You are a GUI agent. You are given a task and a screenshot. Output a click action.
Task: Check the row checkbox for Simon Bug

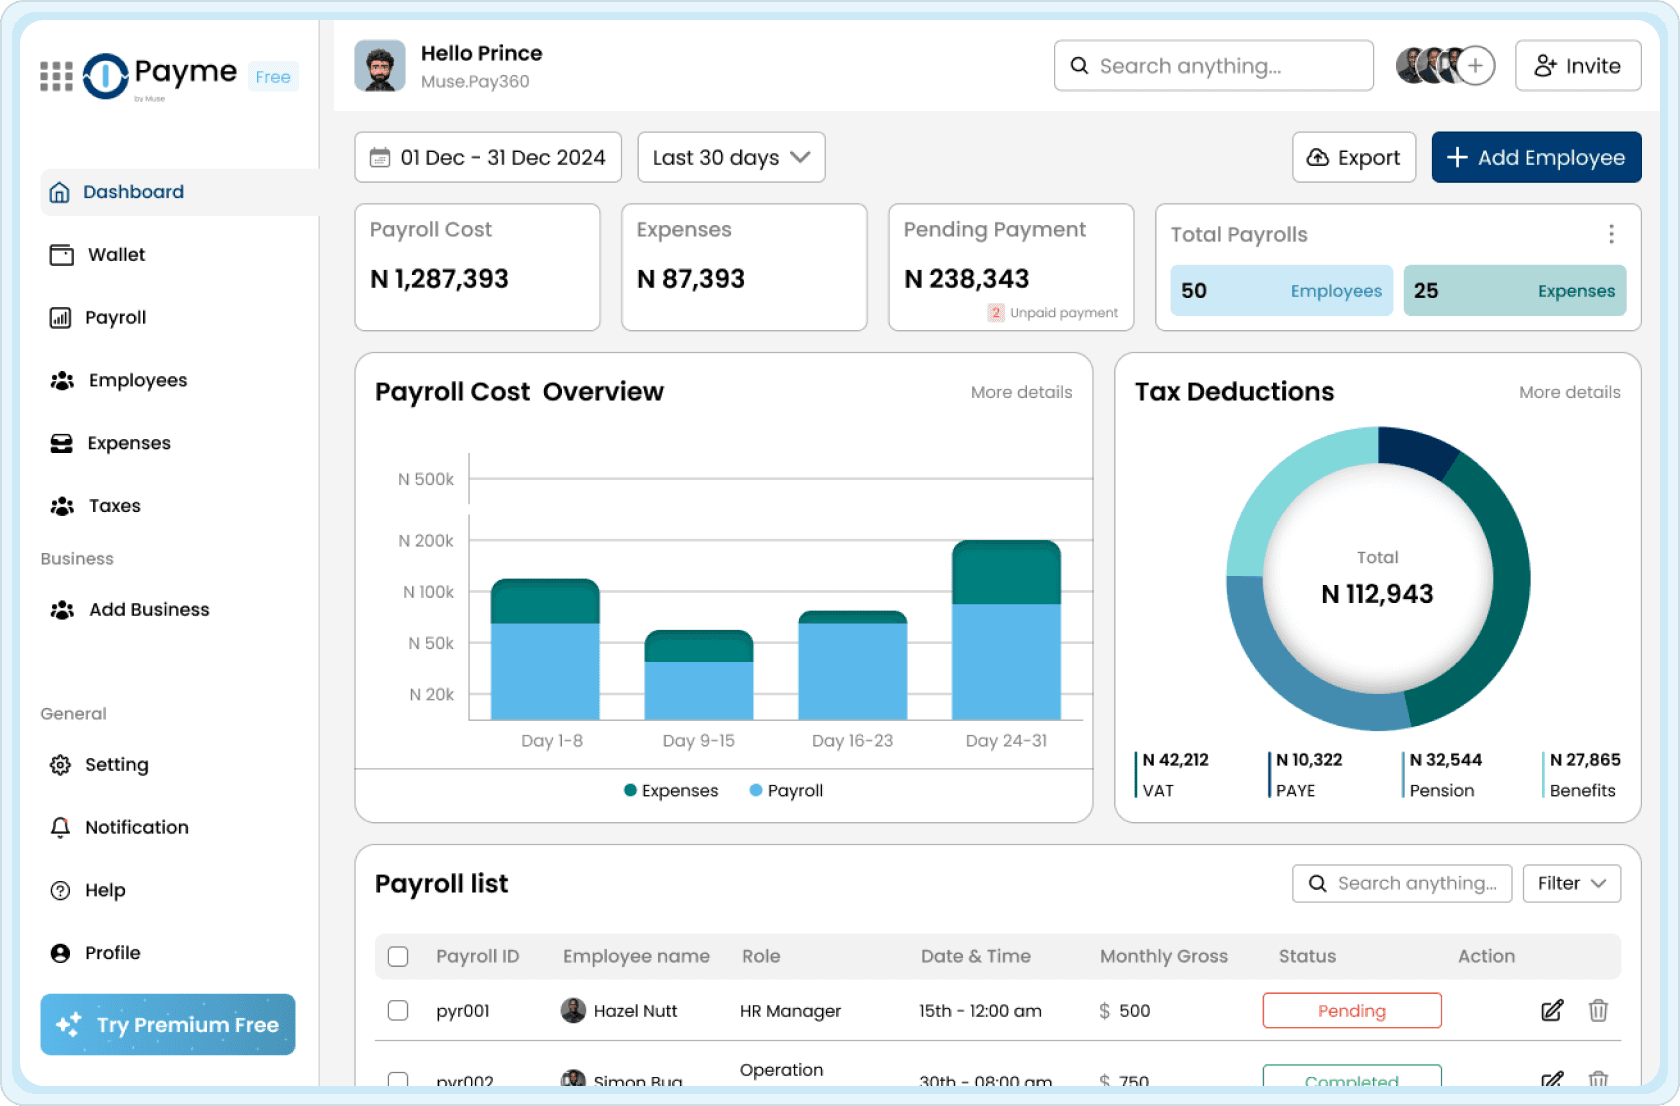tap(398, 1081)
